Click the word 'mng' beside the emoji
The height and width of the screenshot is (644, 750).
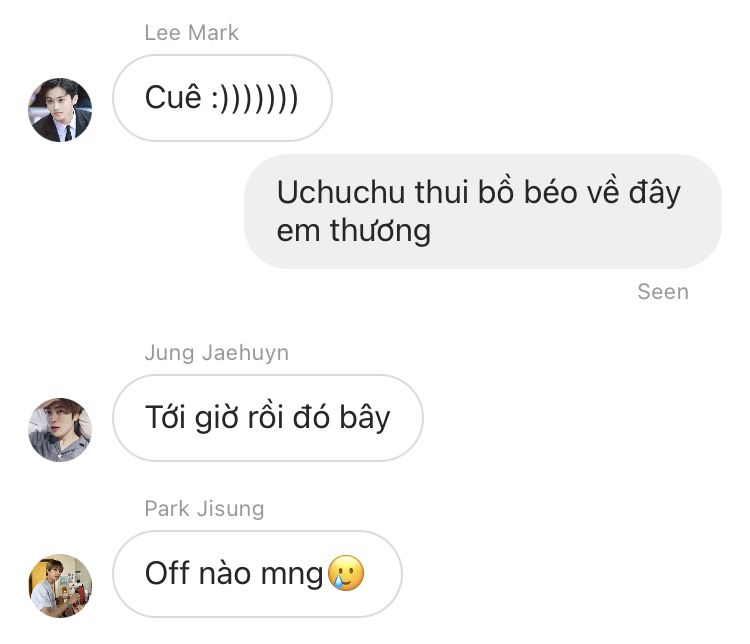click(292, 576)
